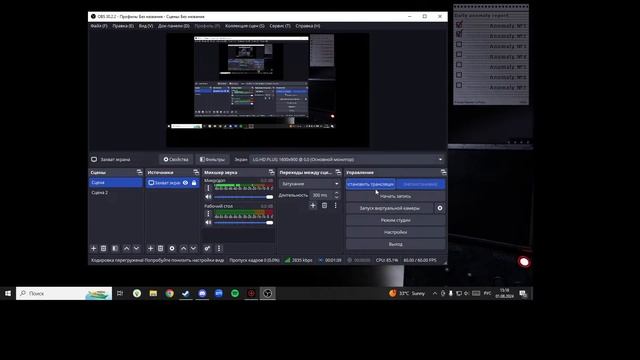This screenshot has width=640, height=360.
Task: Increase transition duration with up arrow
Action: [x=337, y=193]
